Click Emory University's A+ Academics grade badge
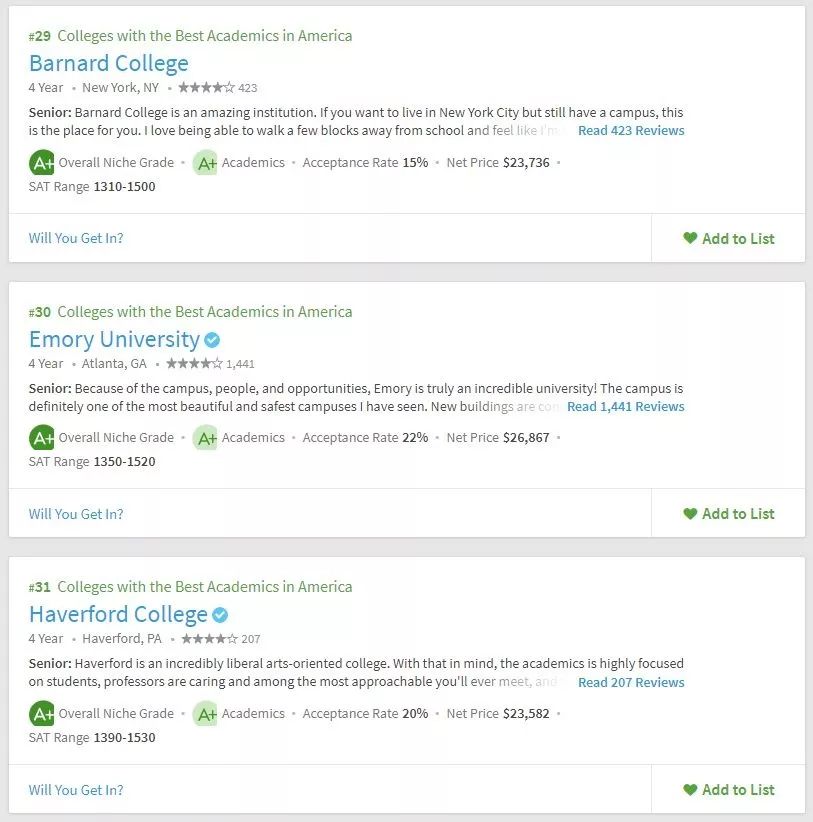The width and height of the screenshot is (813, 822). [x=205, y=438]
